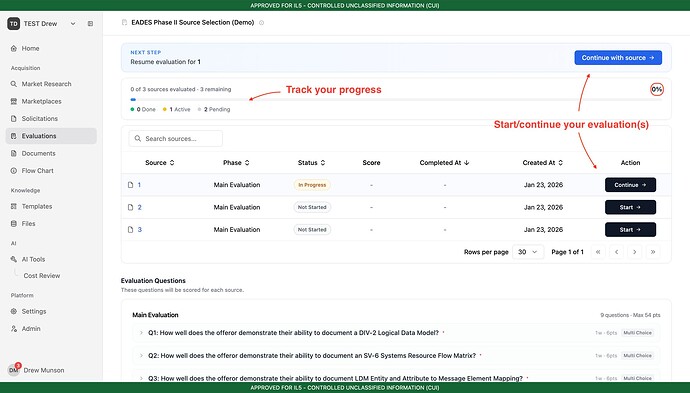The image size is (690, 393).
Task: Select the Evaluations sidebar item
Action: [x=51, y=136]
